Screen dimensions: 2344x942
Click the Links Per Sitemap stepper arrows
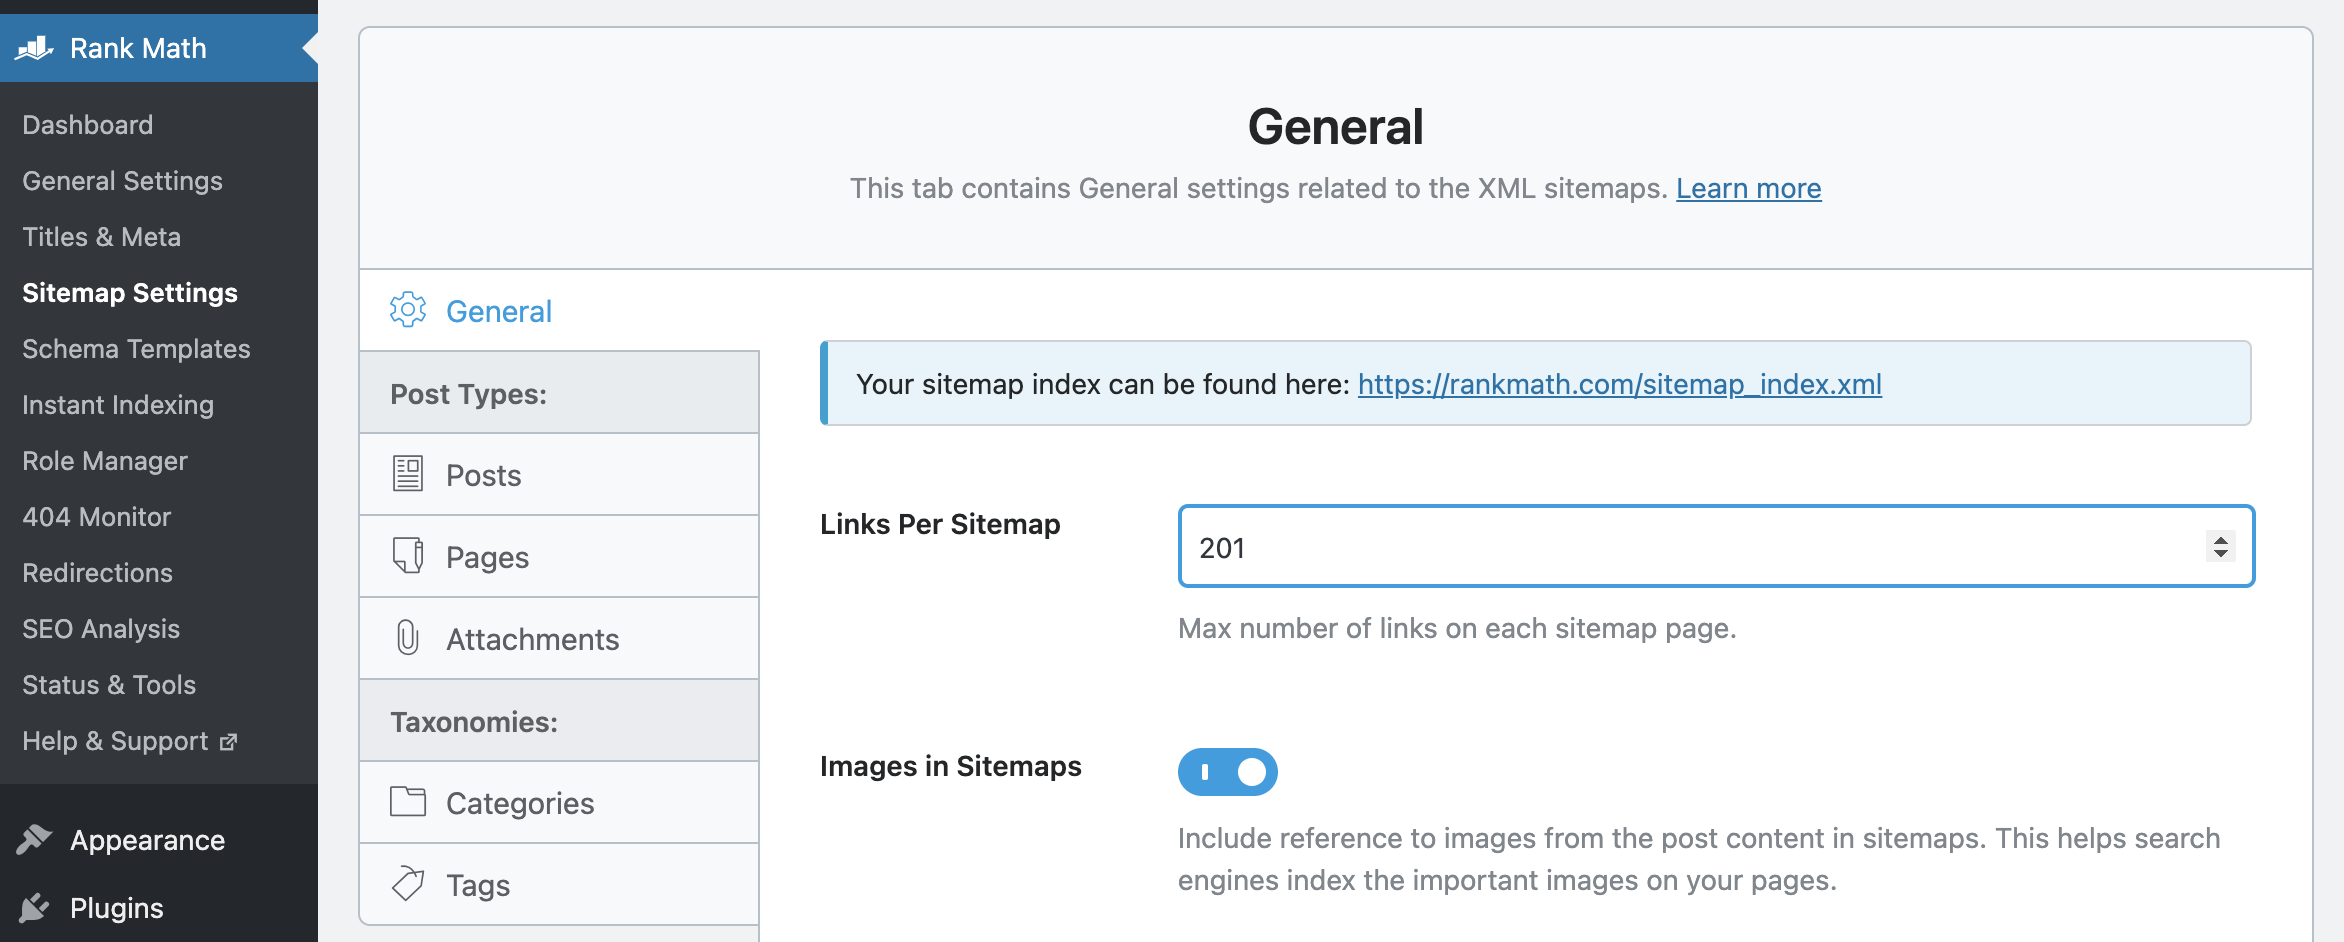click(x=2220, y=547)
